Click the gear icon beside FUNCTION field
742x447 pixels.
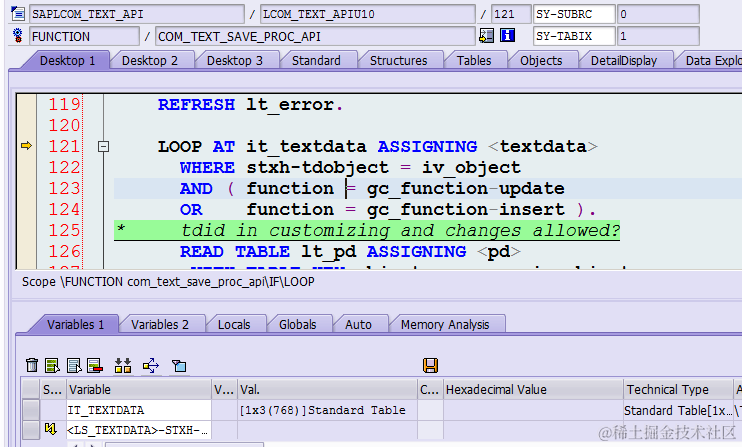click(x=18, y=35)
